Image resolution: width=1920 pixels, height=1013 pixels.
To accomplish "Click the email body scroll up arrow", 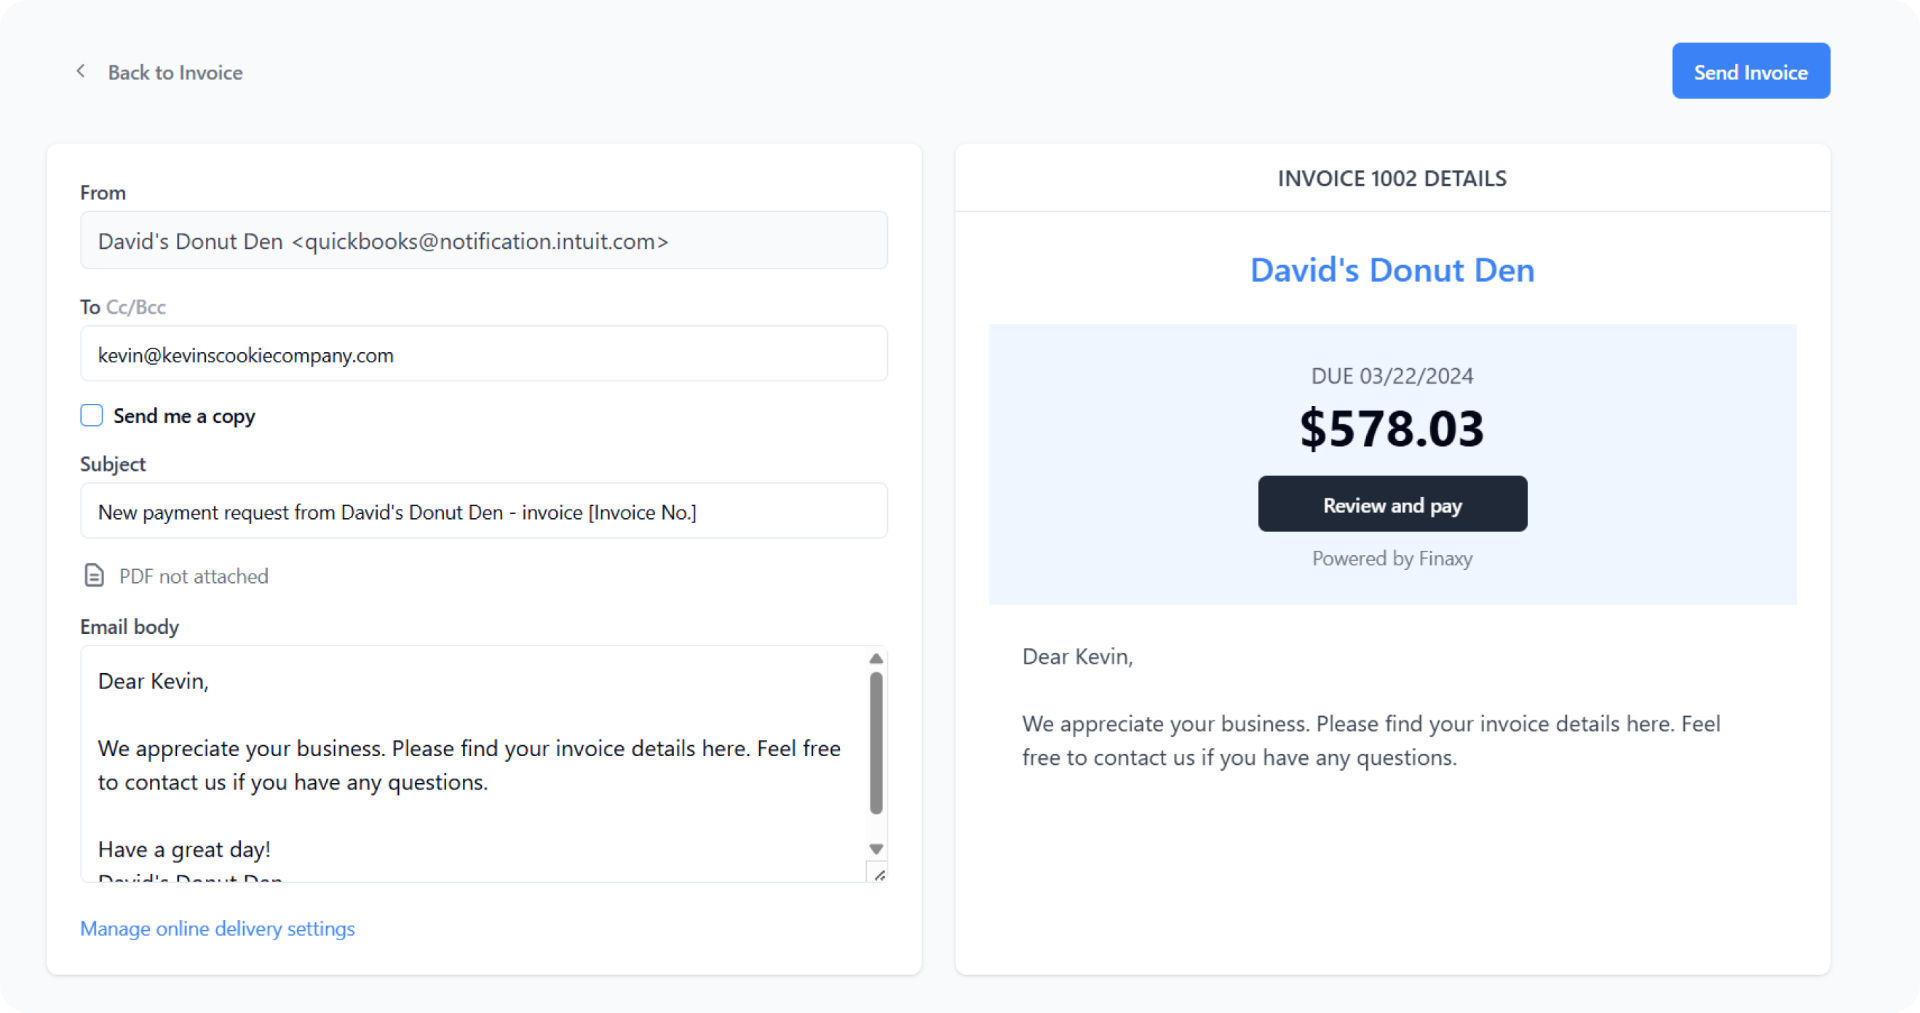I will 876,658.
